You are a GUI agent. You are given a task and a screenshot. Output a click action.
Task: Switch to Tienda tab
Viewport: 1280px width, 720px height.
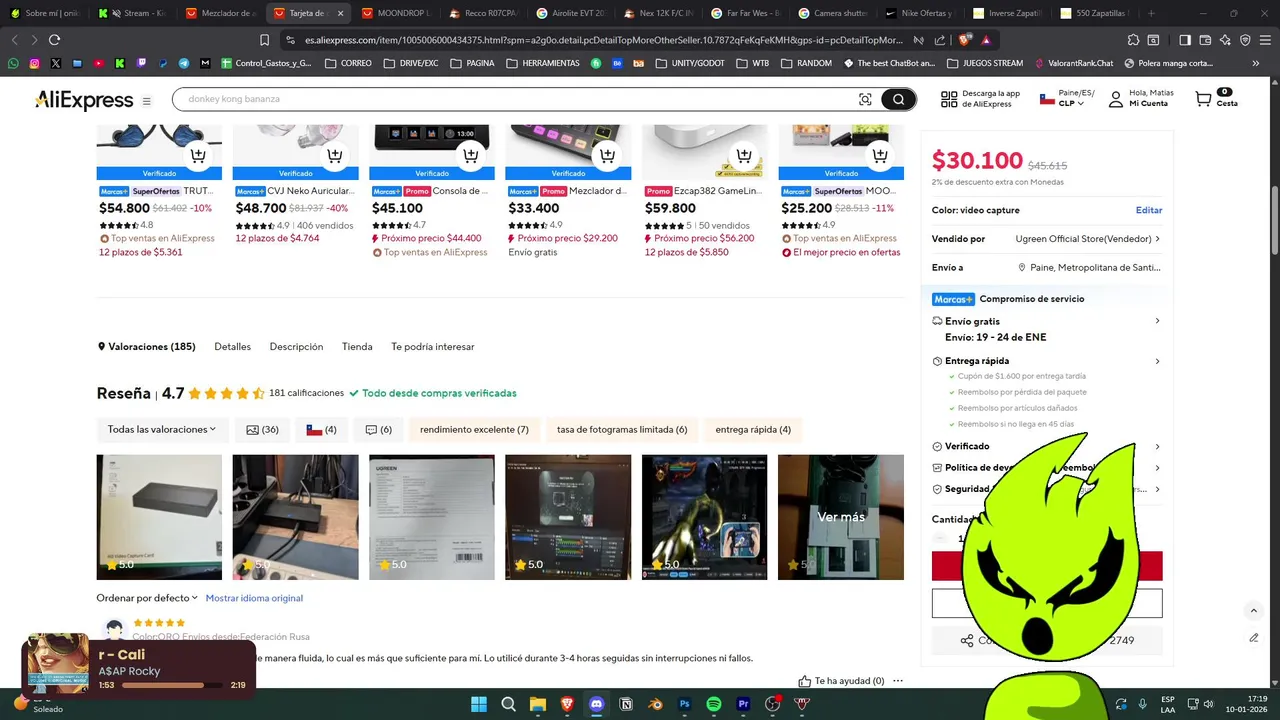[357, 347]
